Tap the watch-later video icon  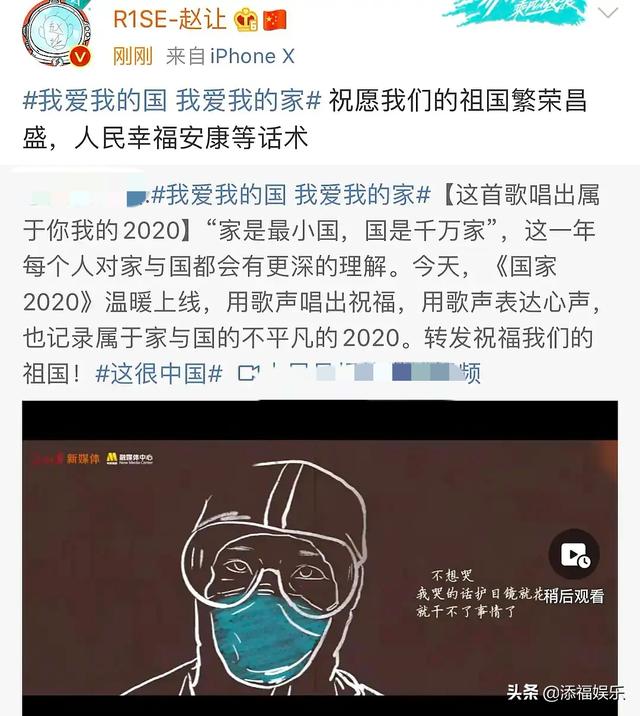pyautogui.click(x=574, y=554)
